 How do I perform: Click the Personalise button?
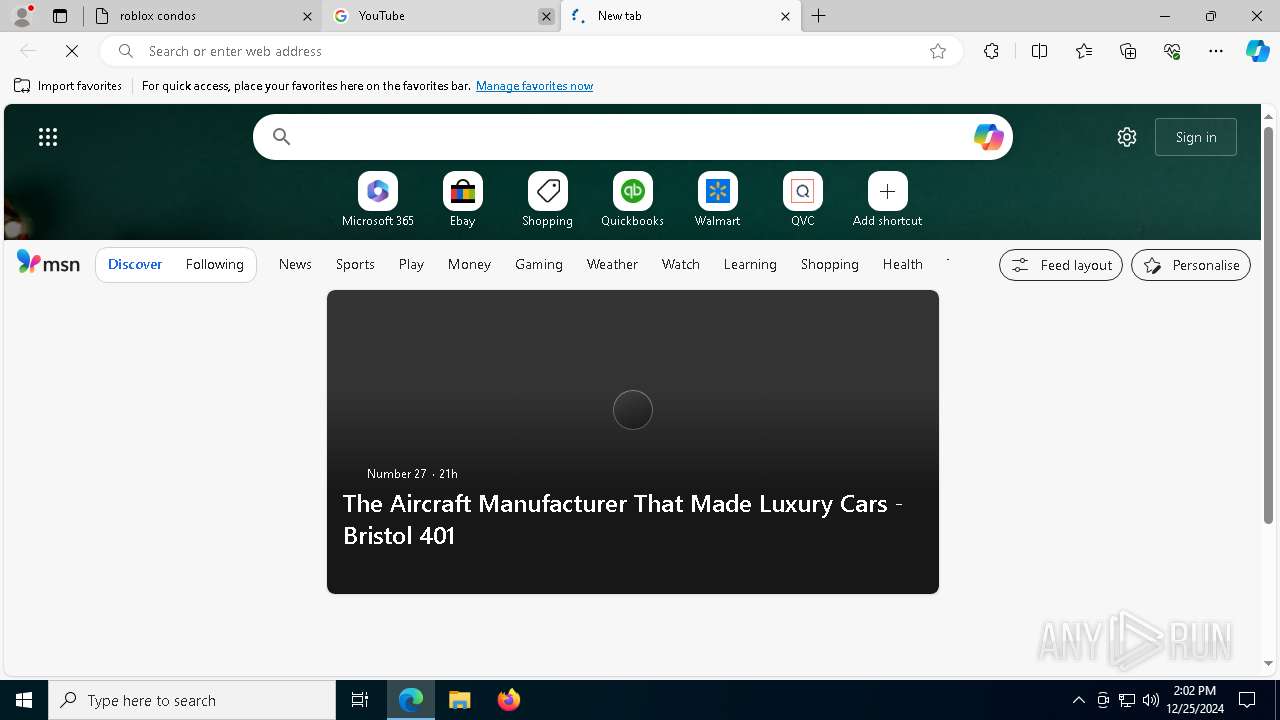(1191, 265)
